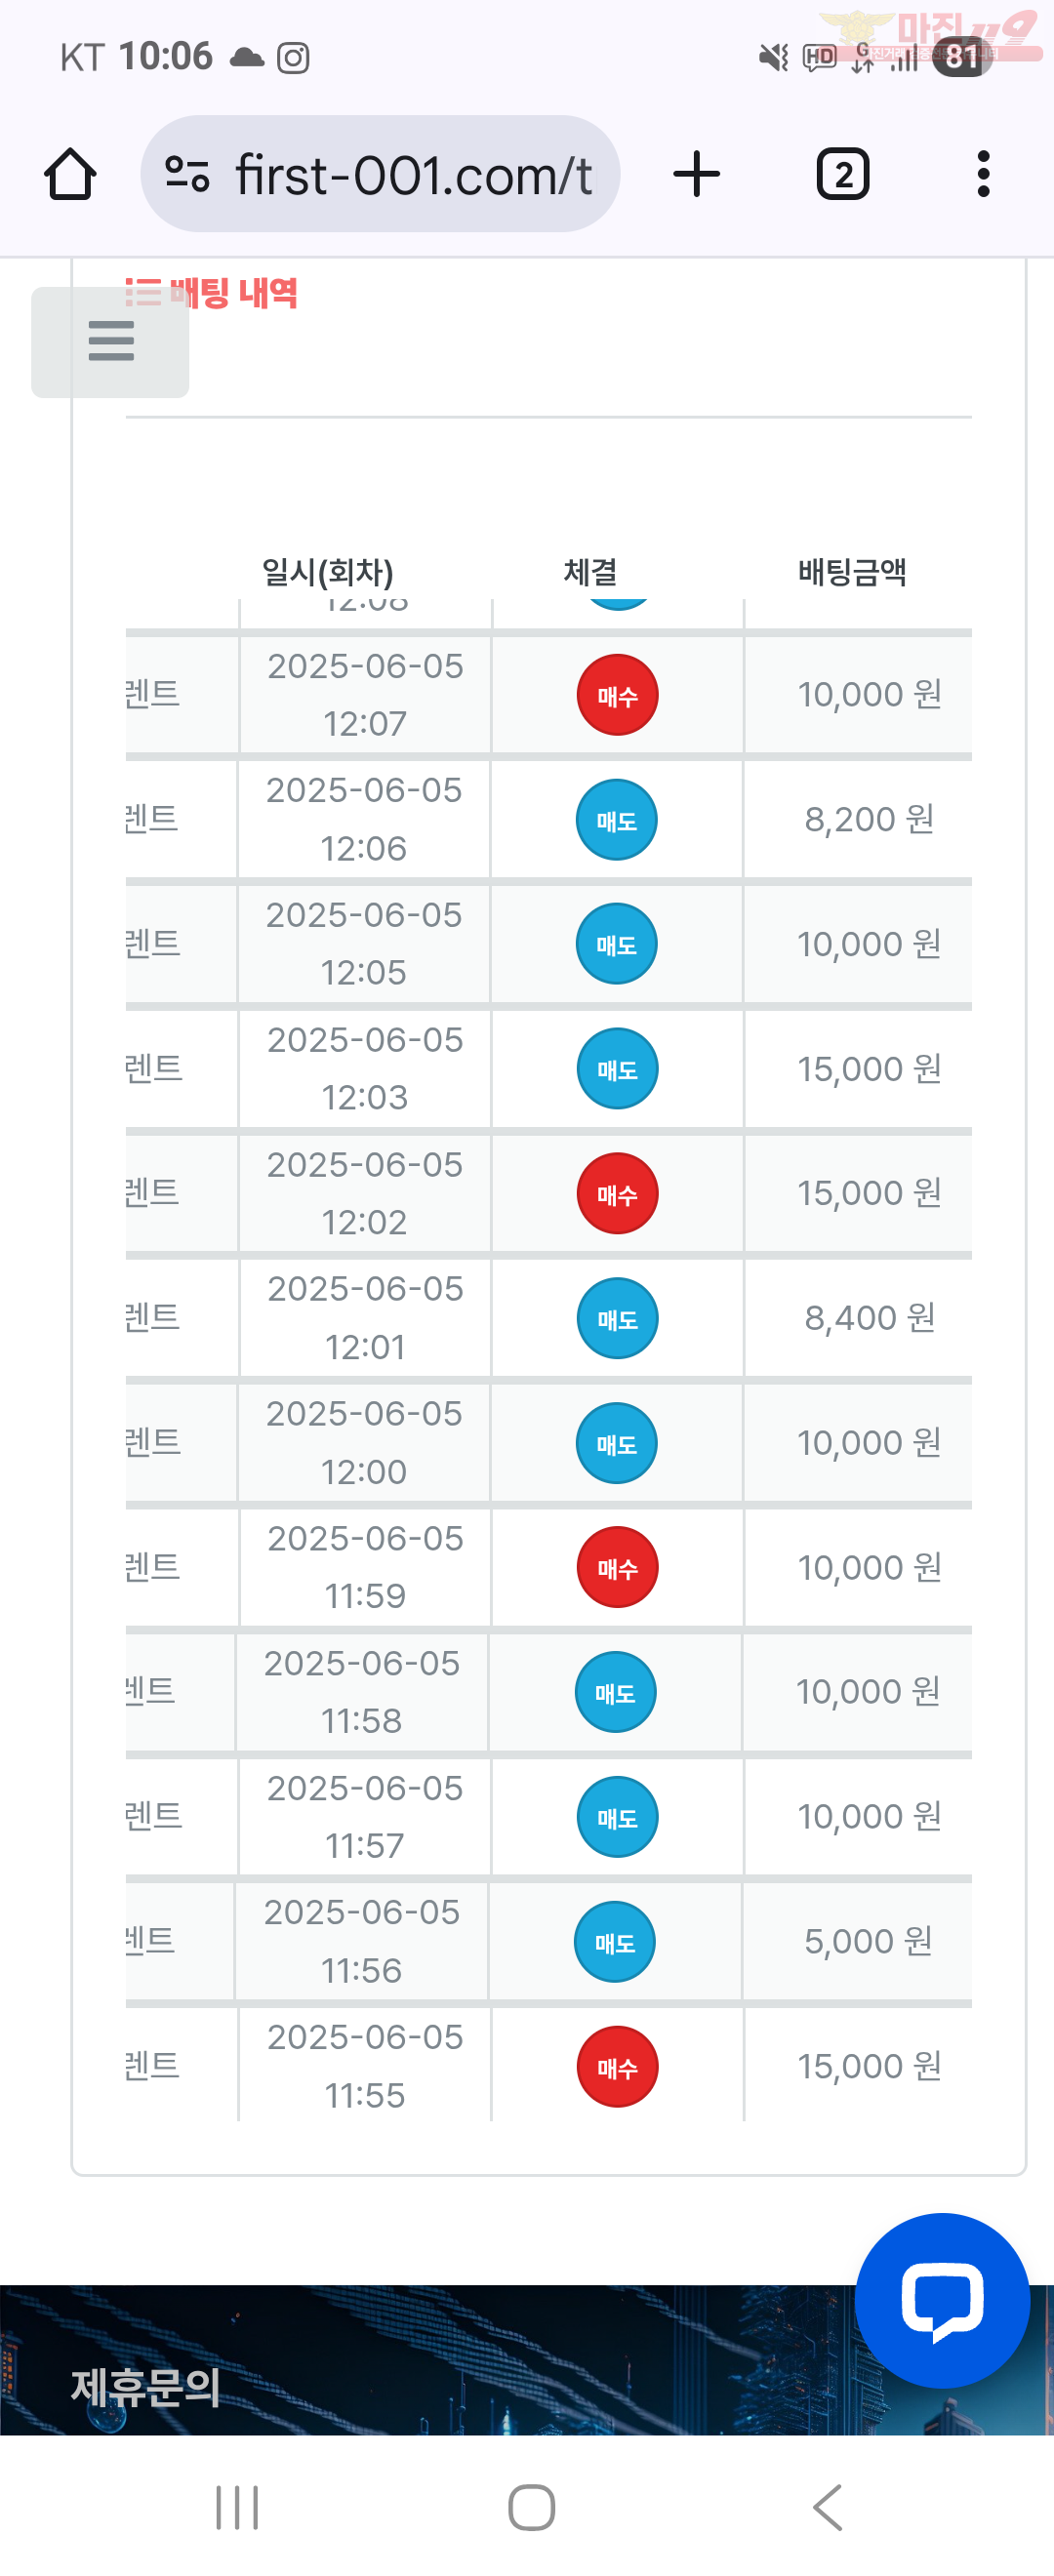Viewport: 1054px width, 2576px height.
Task: Open the site settings icon in address bar
Action: (x=187, y=175)
